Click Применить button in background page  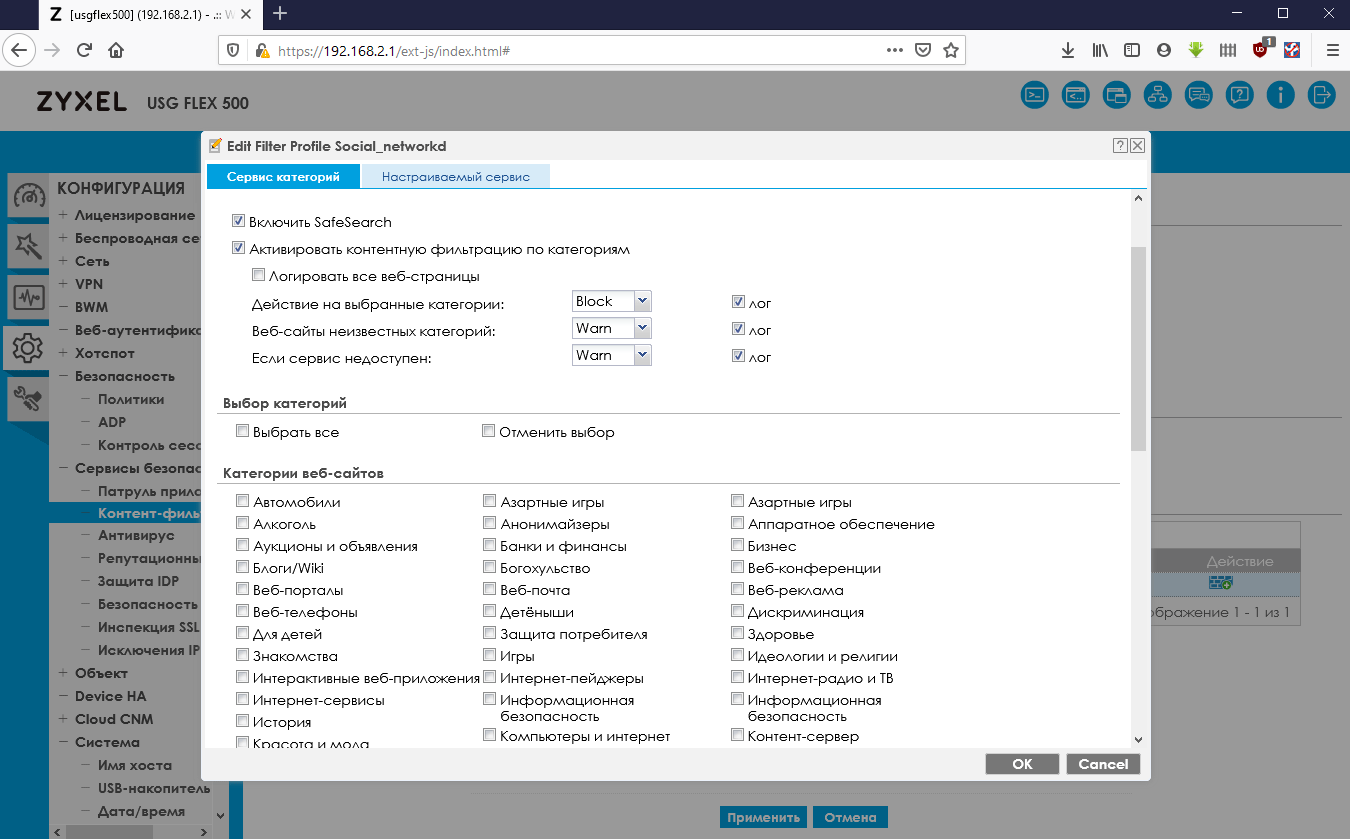pyautogui.click(x=764, y=817)
